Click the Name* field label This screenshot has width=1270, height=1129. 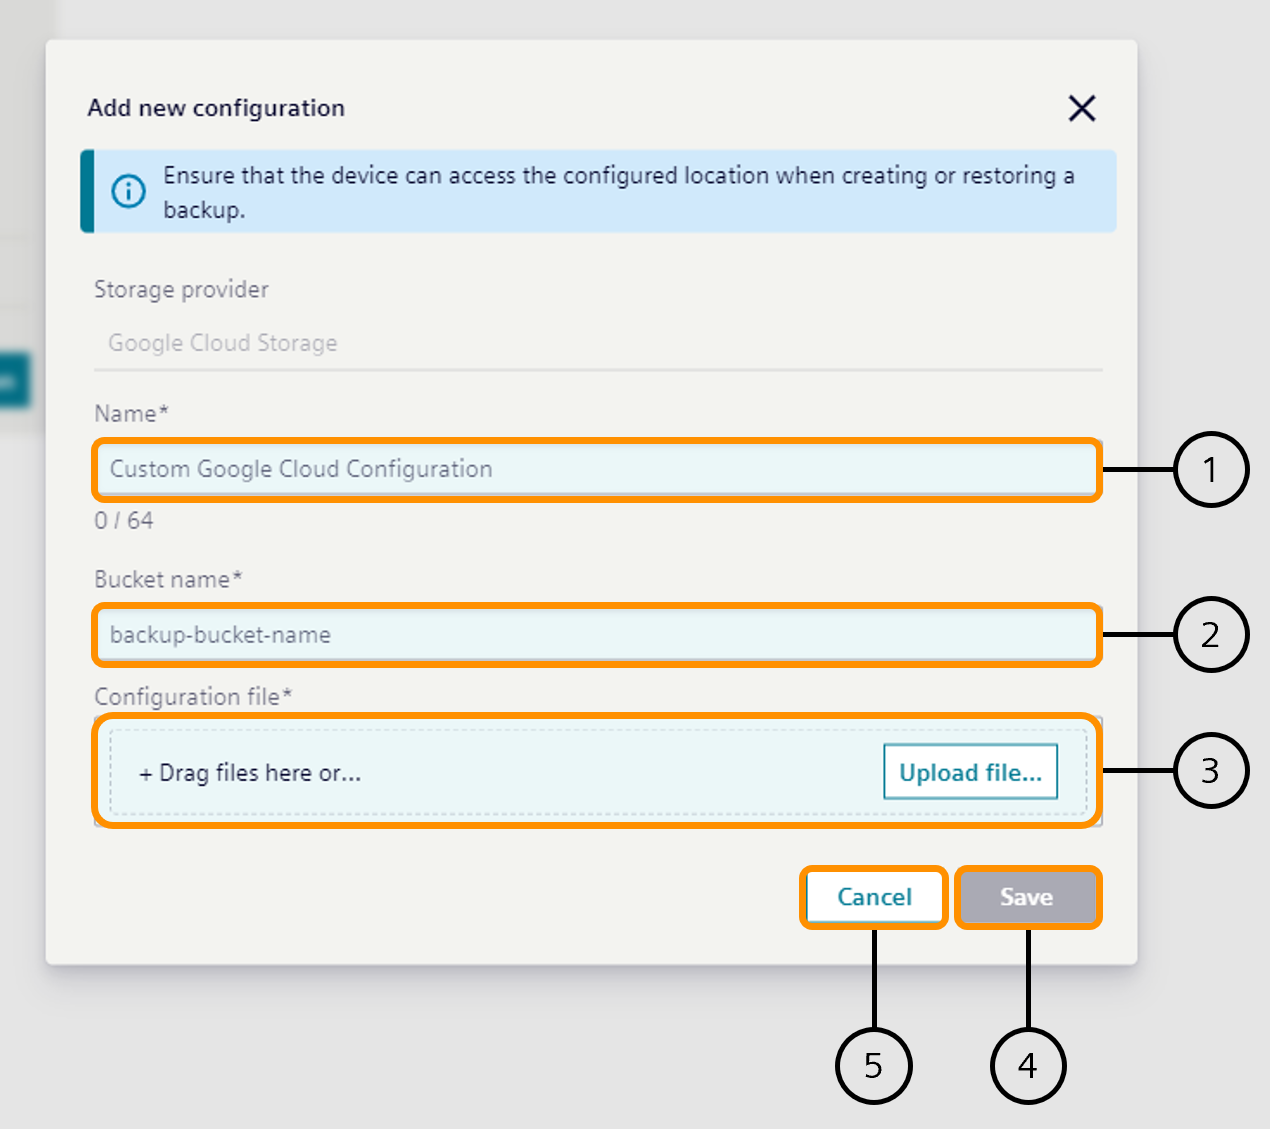click(x=130, y=413)
